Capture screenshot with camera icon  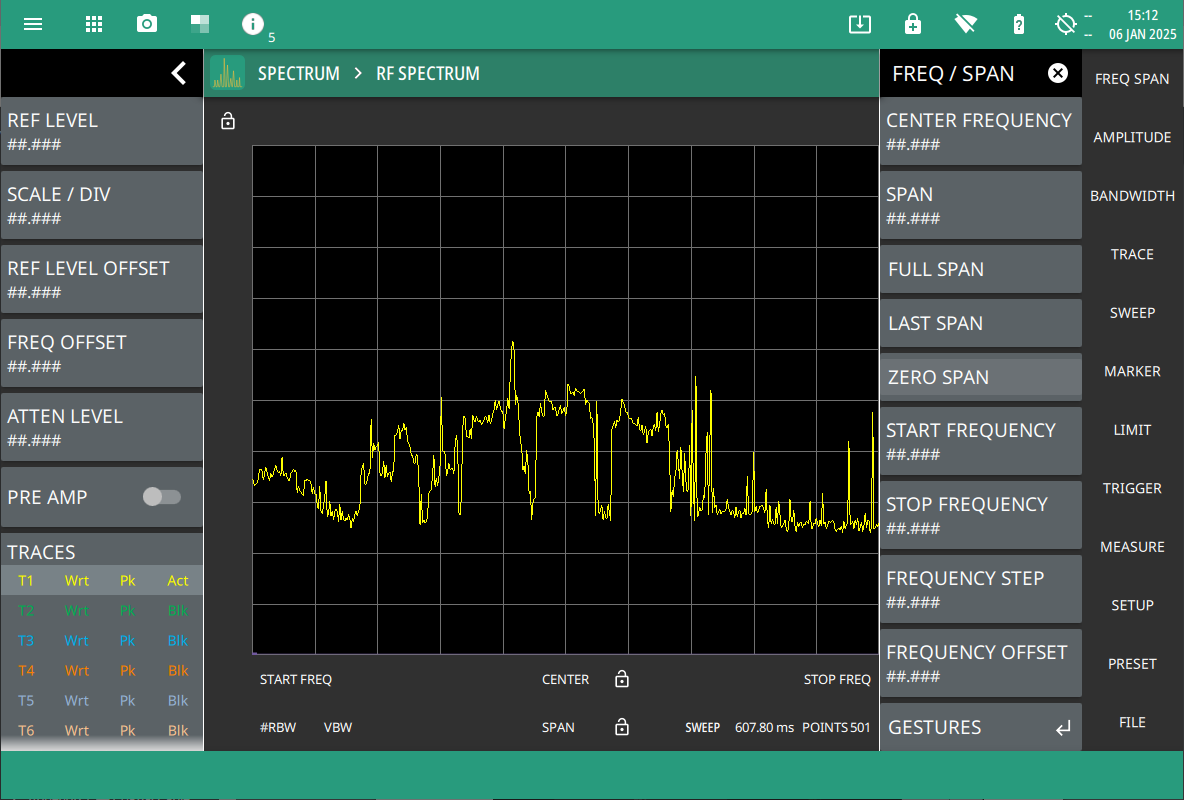(147, 24)
